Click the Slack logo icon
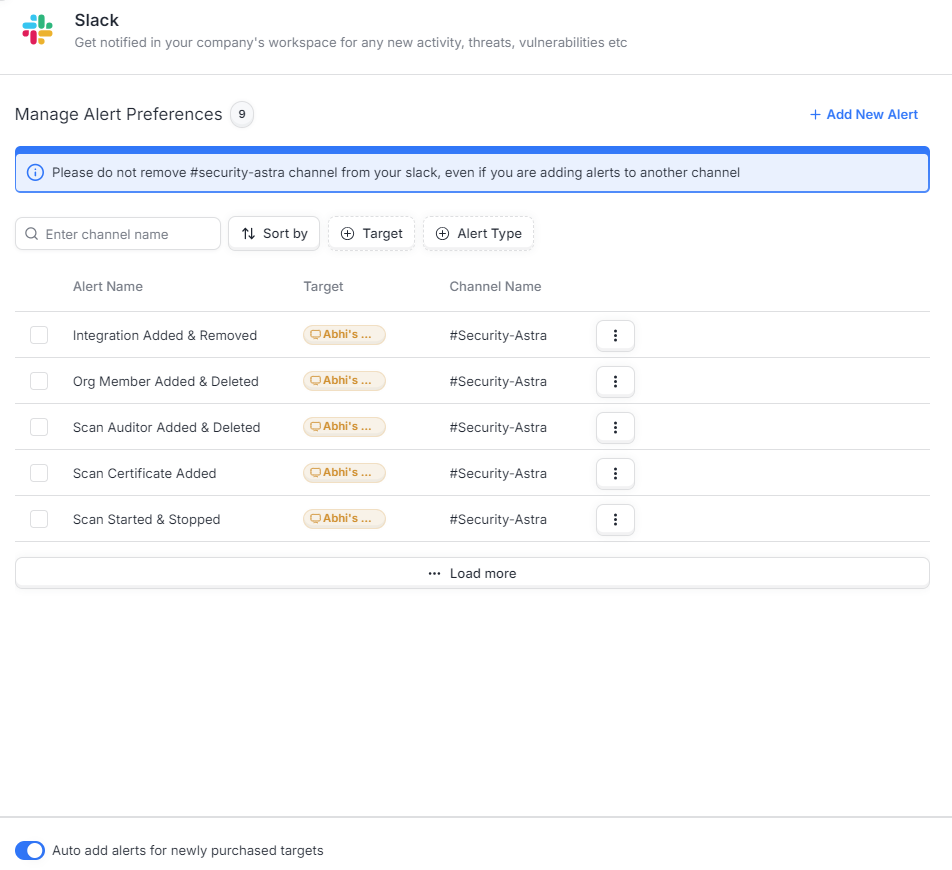The image size is (952, 870). pos(38,30)
